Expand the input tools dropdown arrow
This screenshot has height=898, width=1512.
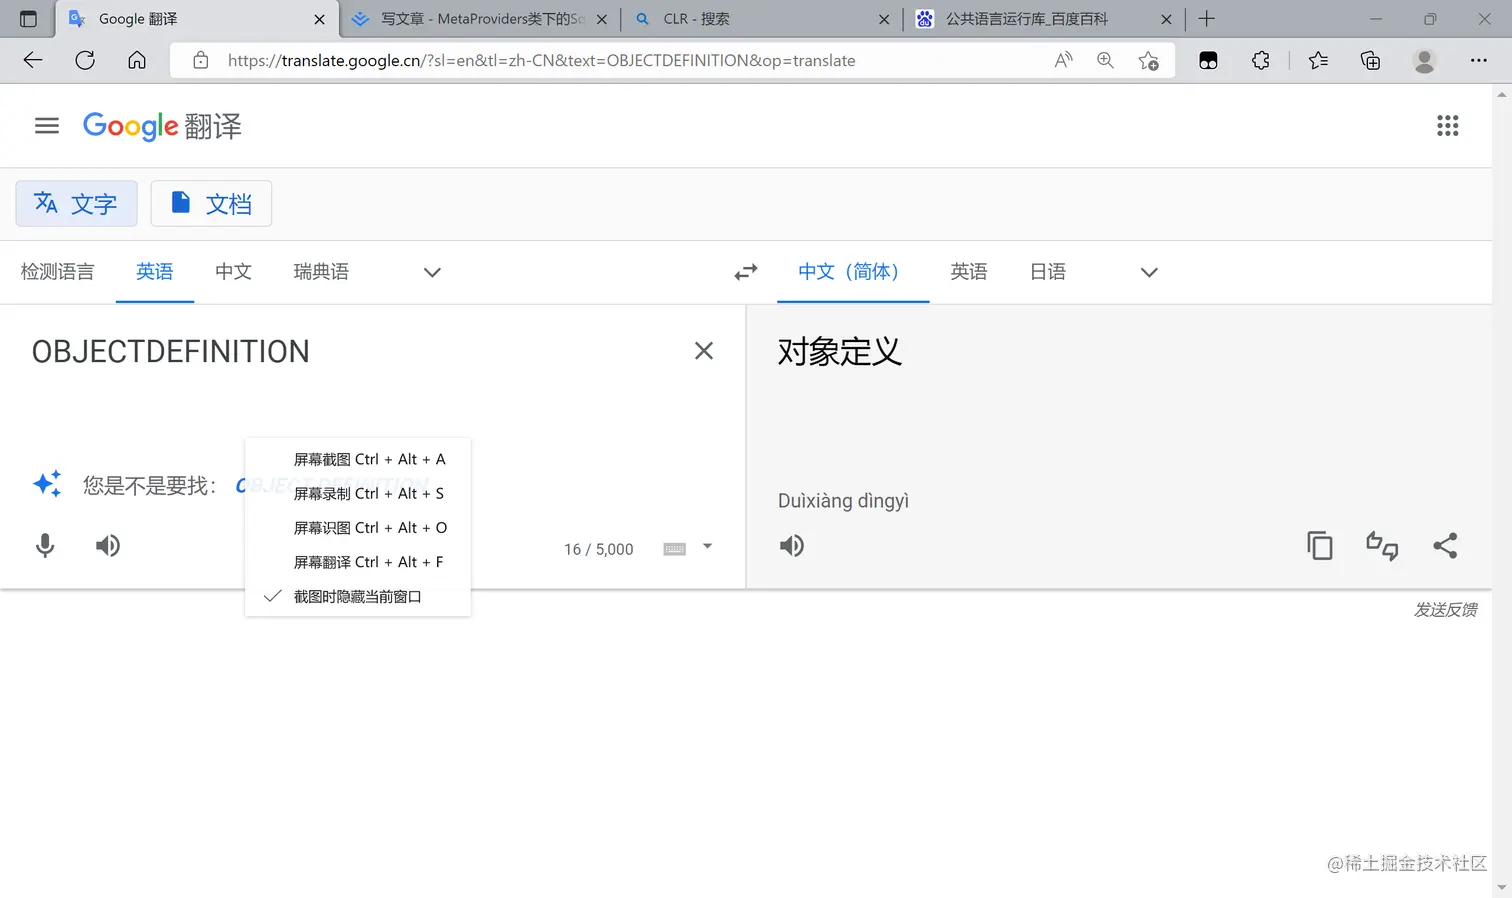[x=707, y=547]
